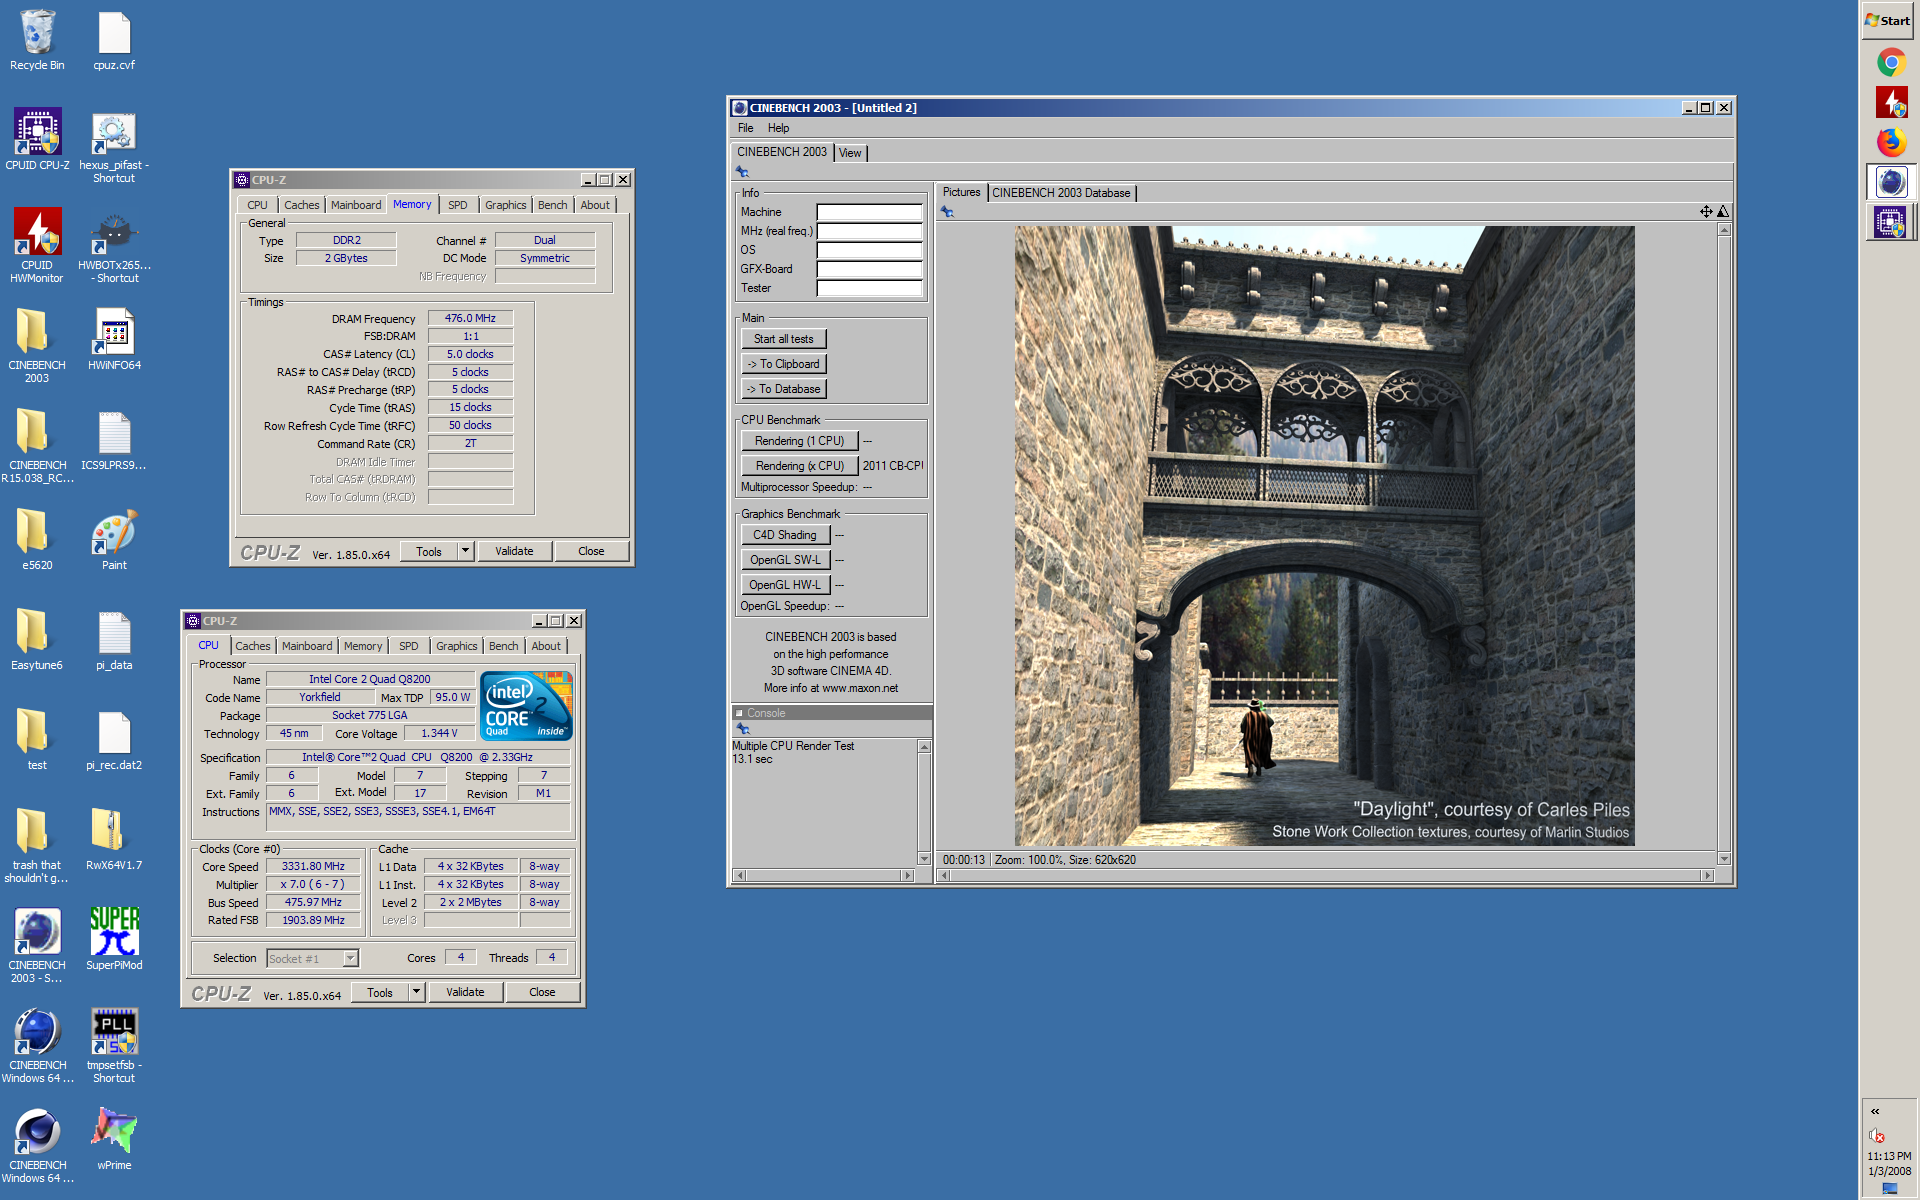The width and height of the screenshot is (1920, 1200).
Task: Open the e5620 folder icon
Action: [x=37, y=540]
